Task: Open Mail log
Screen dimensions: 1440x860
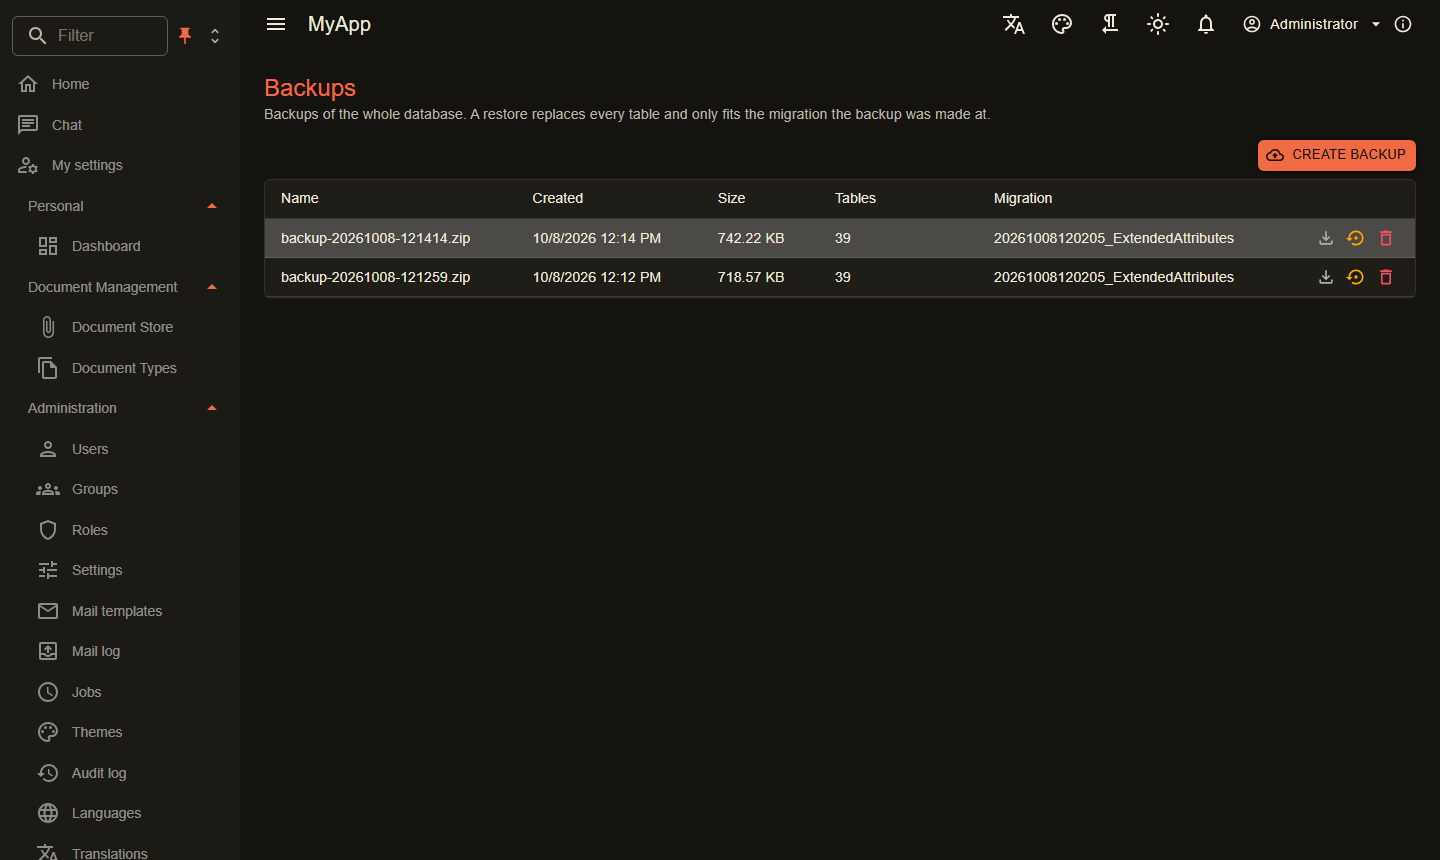Action: (120, 651)
